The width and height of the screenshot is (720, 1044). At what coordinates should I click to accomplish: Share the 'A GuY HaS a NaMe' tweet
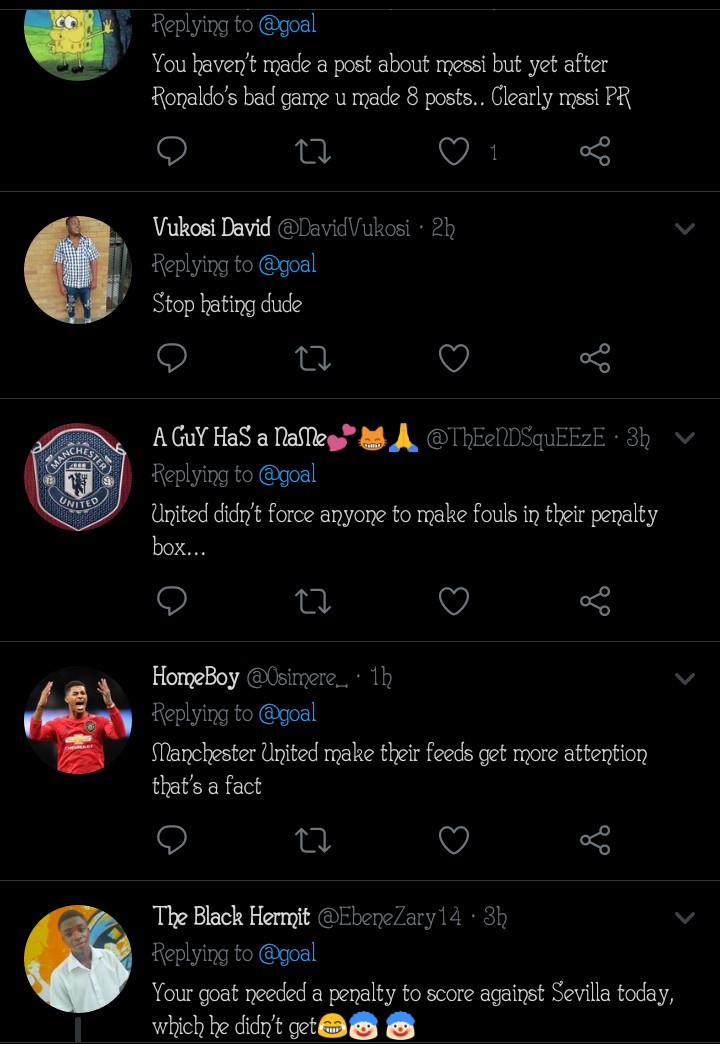point(595,601)
